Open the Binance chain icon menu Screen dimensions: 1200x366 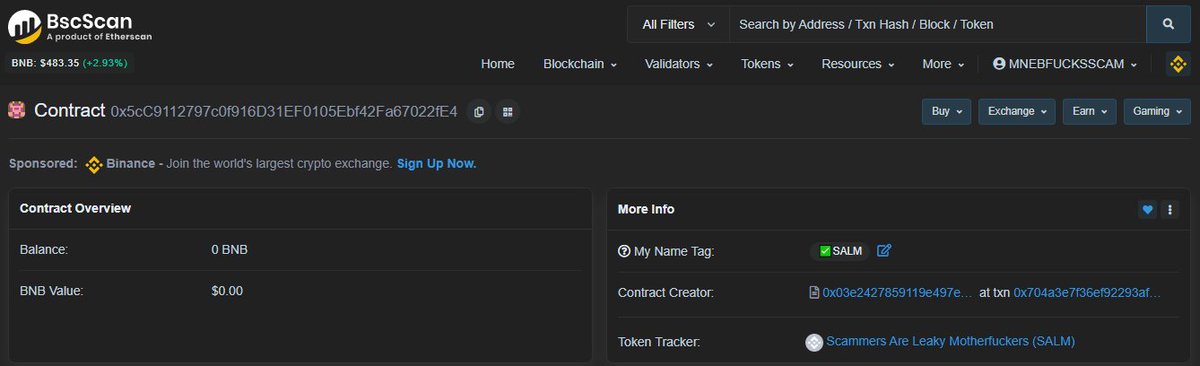(x=1178, y=64)
